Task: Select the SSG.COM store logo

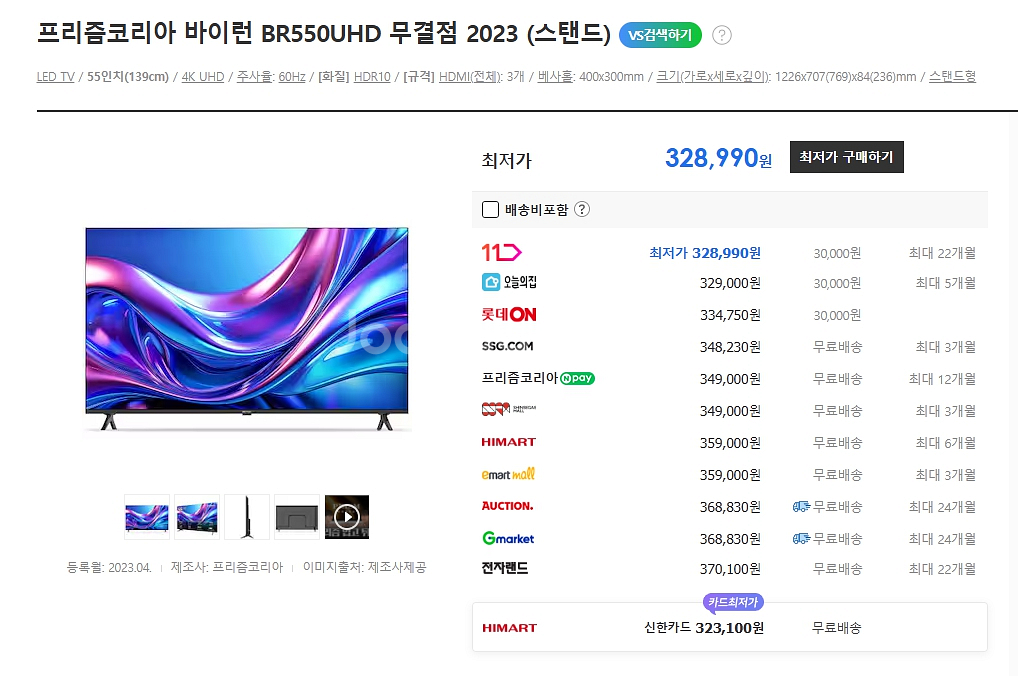Action: (507, 346)
